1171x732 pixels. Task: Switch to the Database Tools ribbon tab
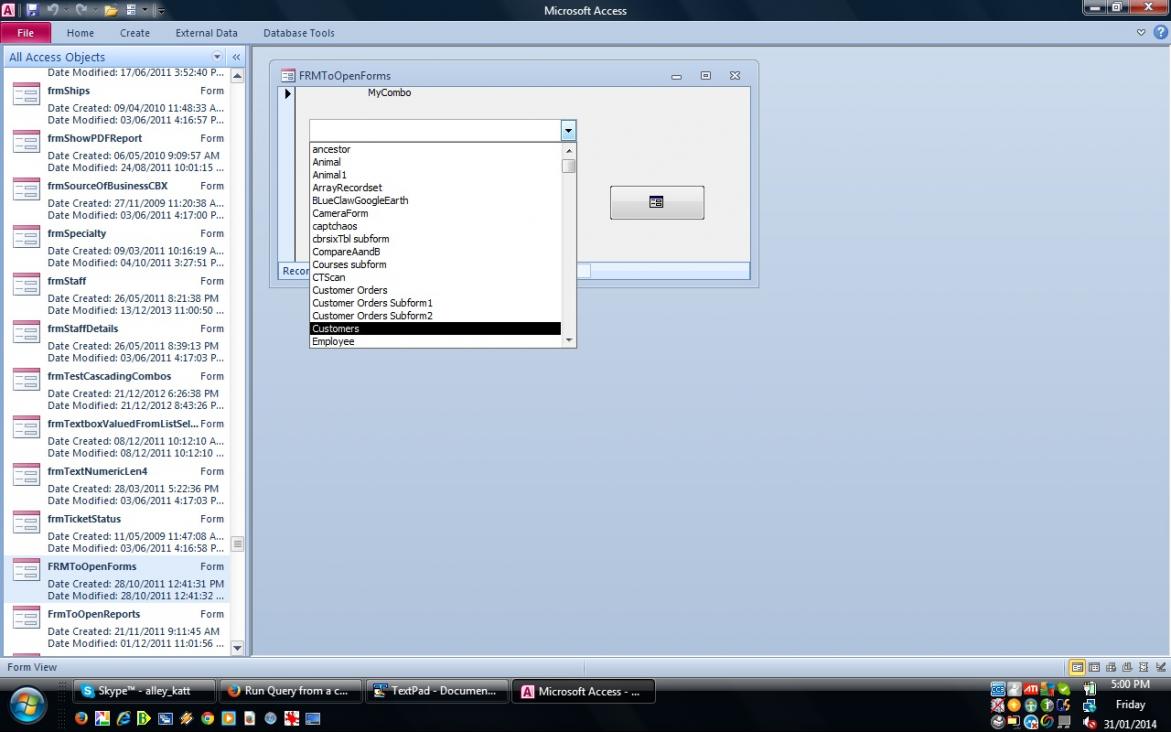click(299, 33)
